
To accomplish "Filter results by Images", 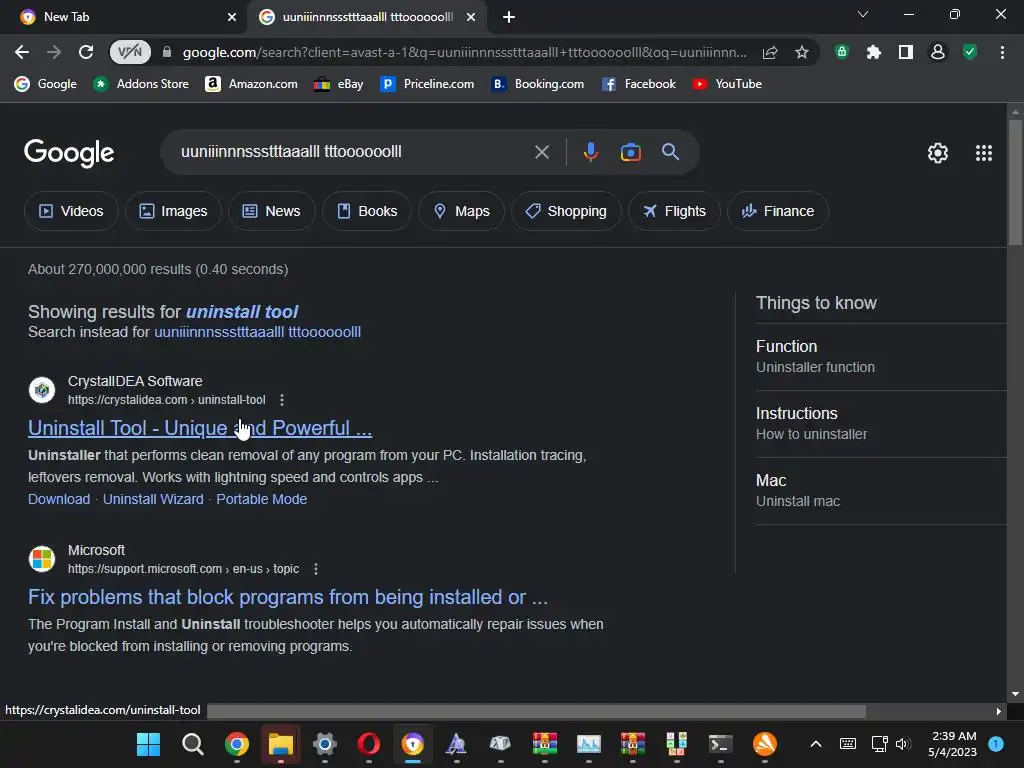I will point(173,211).
